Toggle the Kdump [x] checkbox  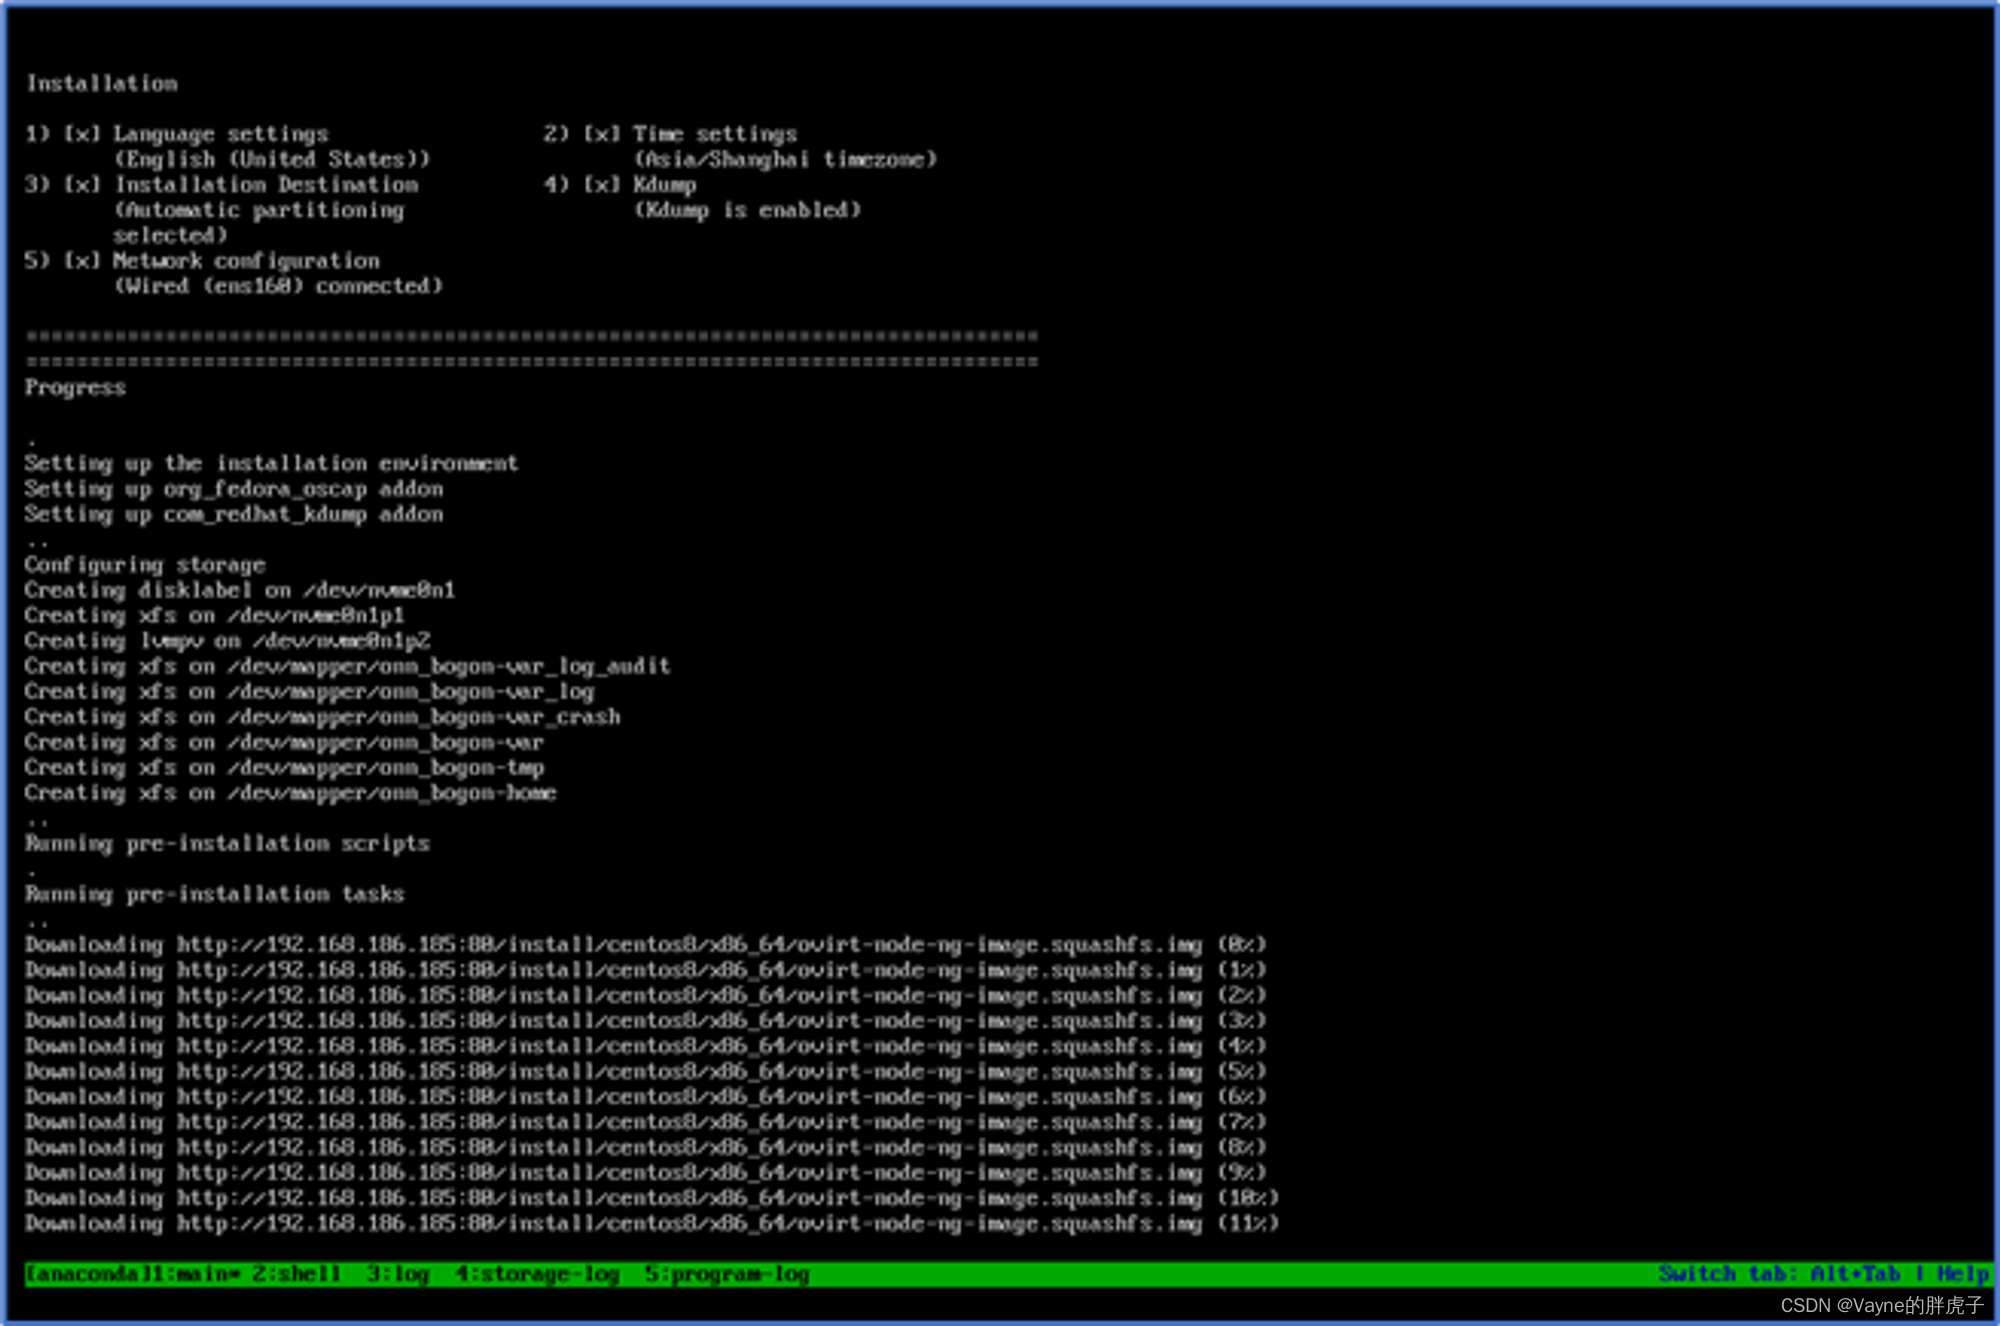[x=602, y=185]
